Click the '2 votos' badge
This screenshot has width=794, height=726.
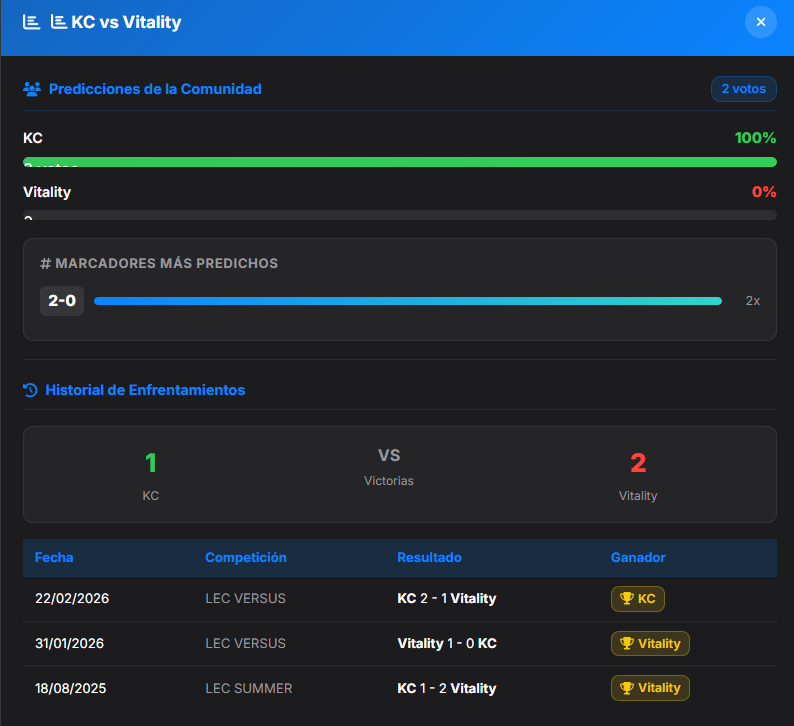click(x=744, y=89)
